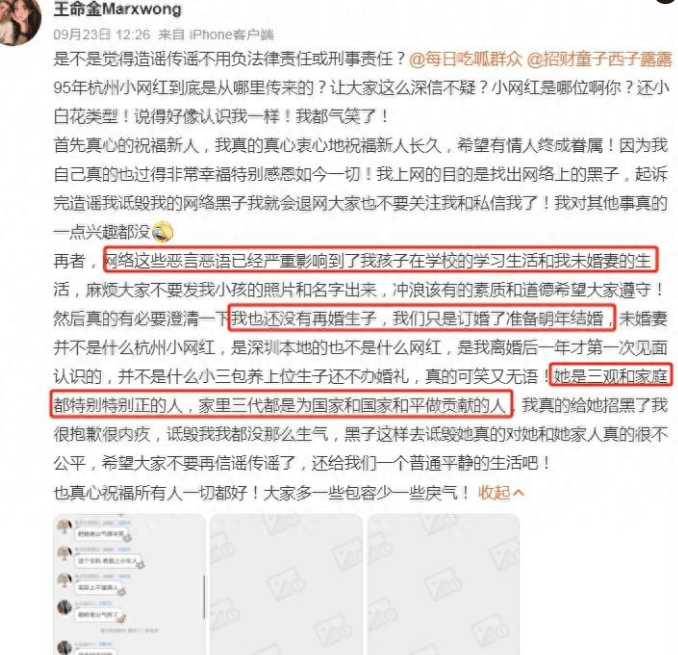Click the chevron arrow beside 收起

[x=519, y=493]
